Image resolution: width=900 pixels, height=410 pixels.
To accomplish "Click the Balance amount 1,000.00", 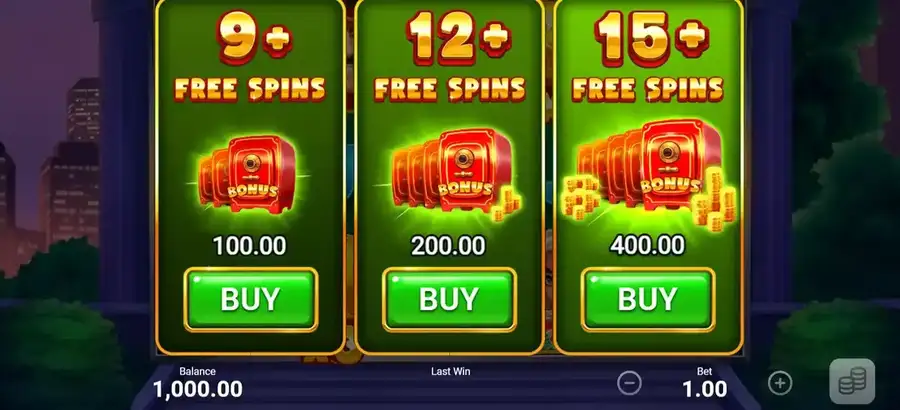I will point(197,389).
